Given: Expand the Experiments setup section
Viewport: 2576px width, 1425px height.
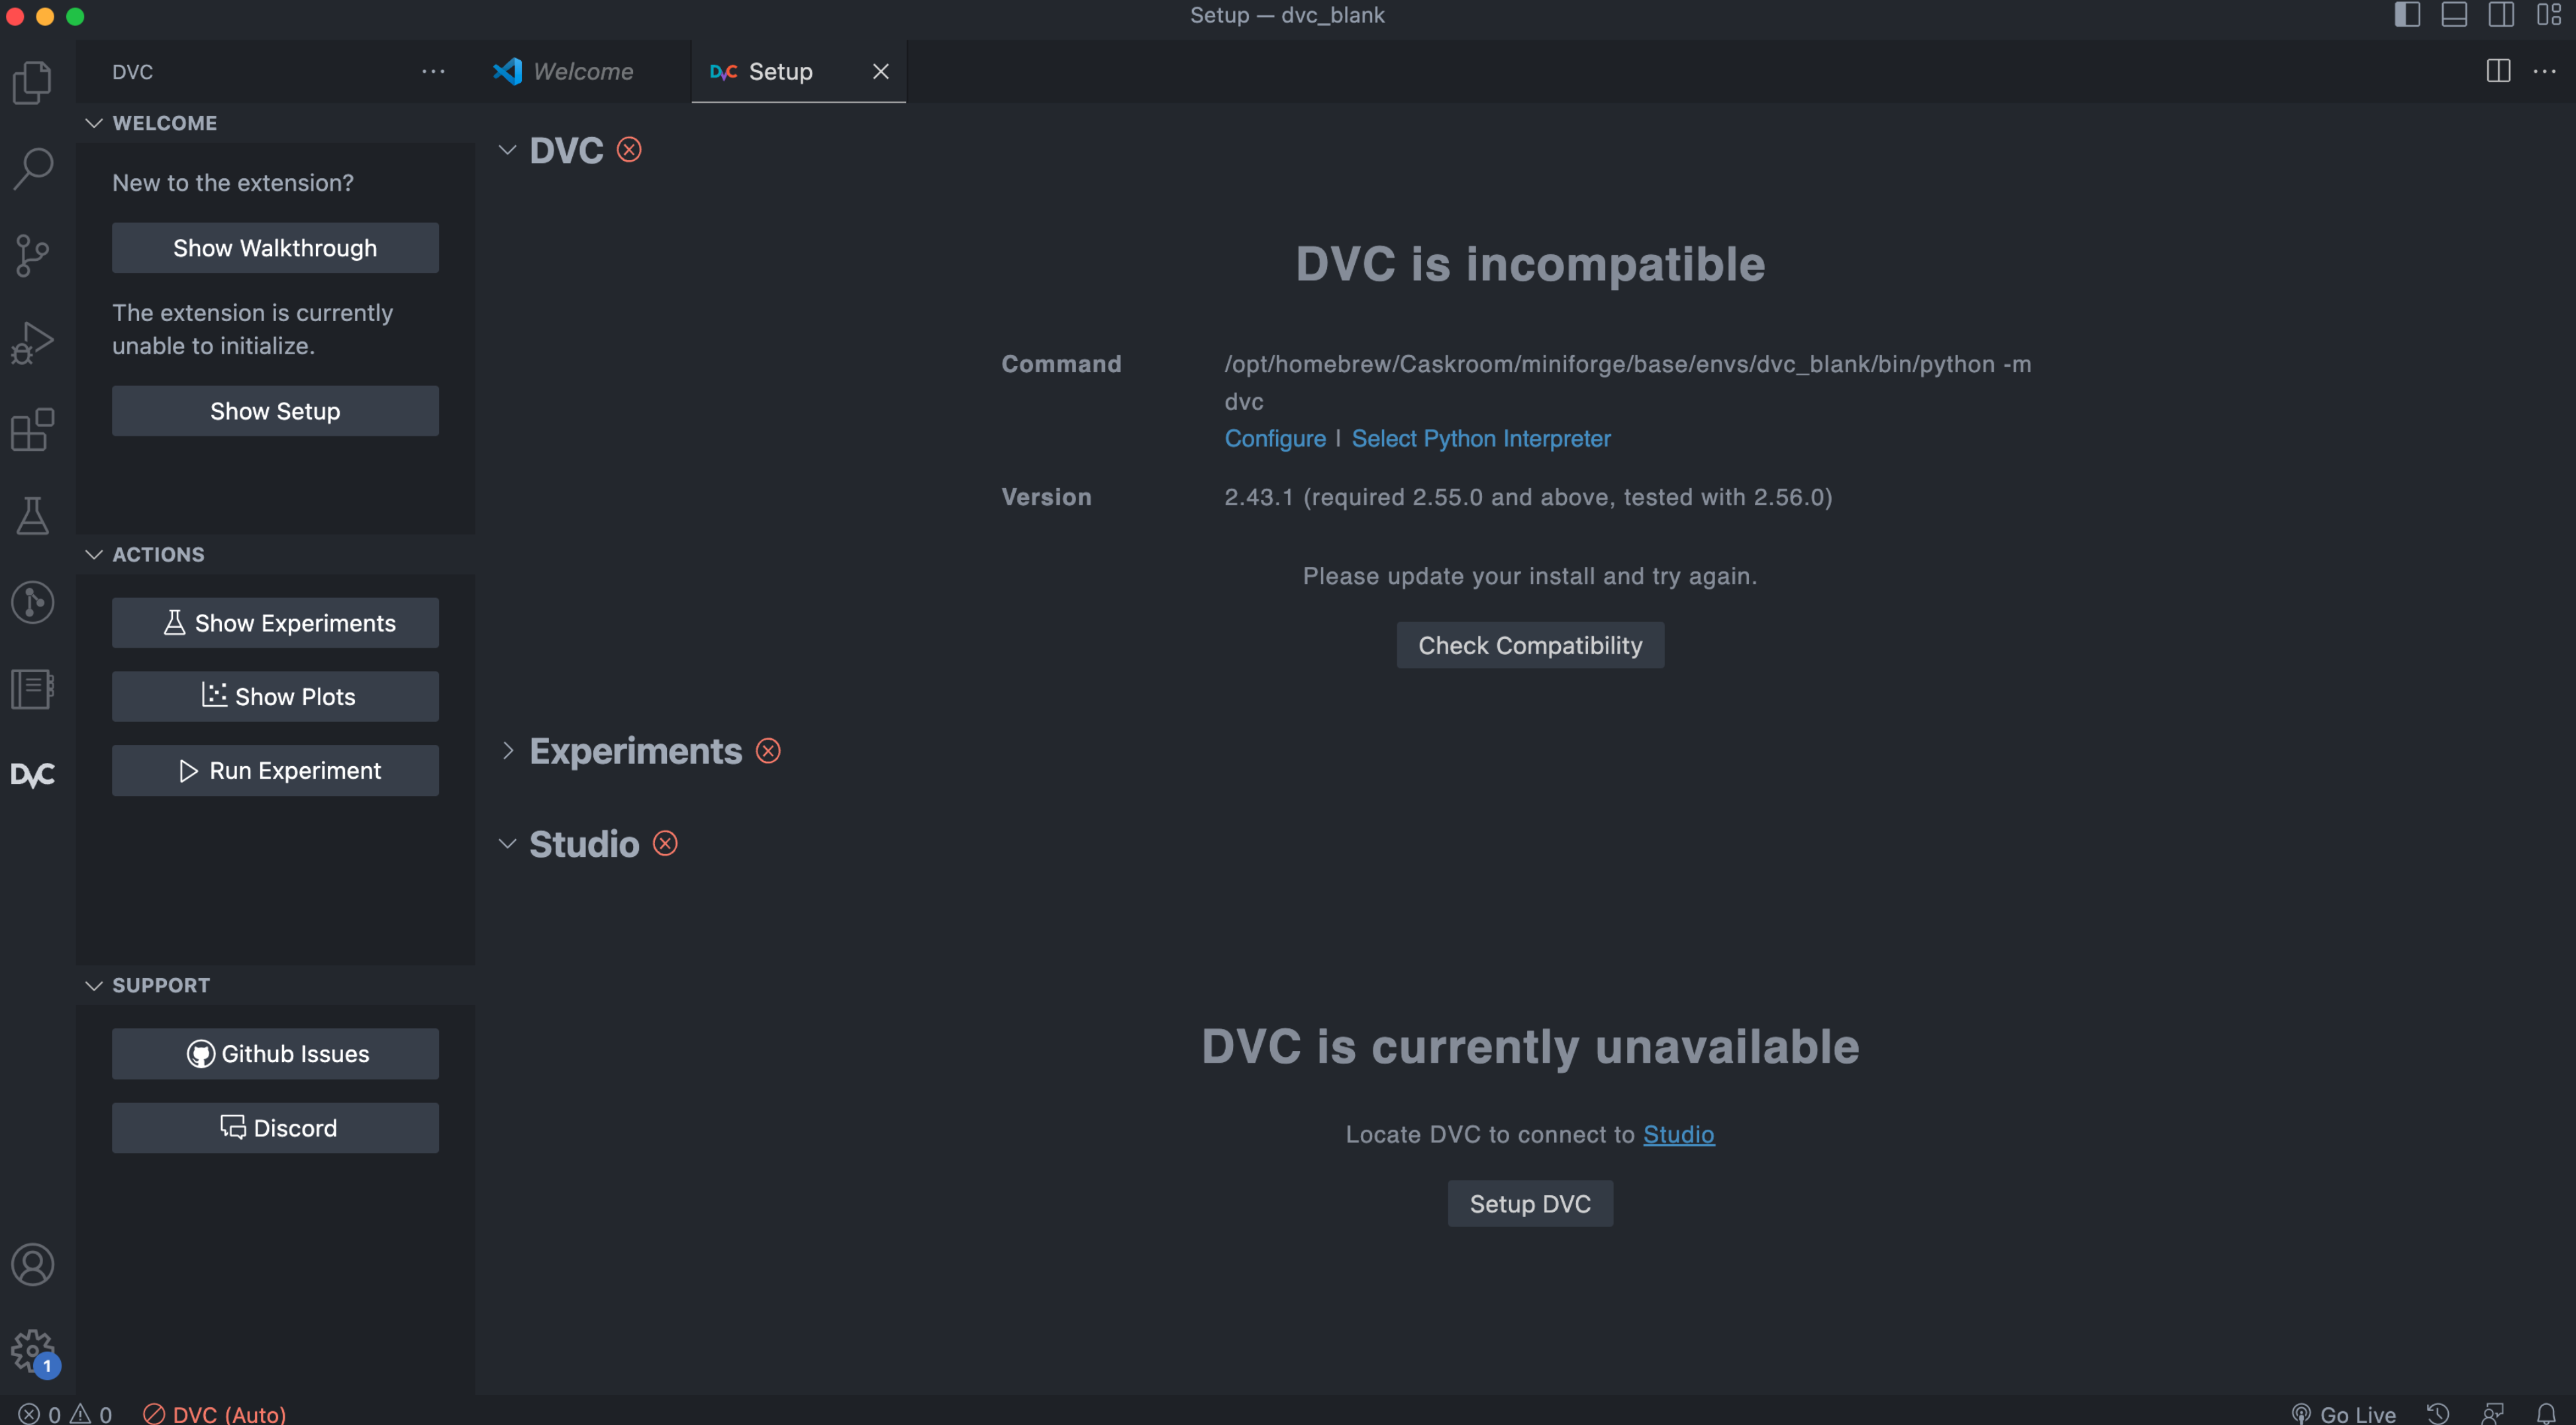Looking at the screenshot, I should (x=509, y=751).
